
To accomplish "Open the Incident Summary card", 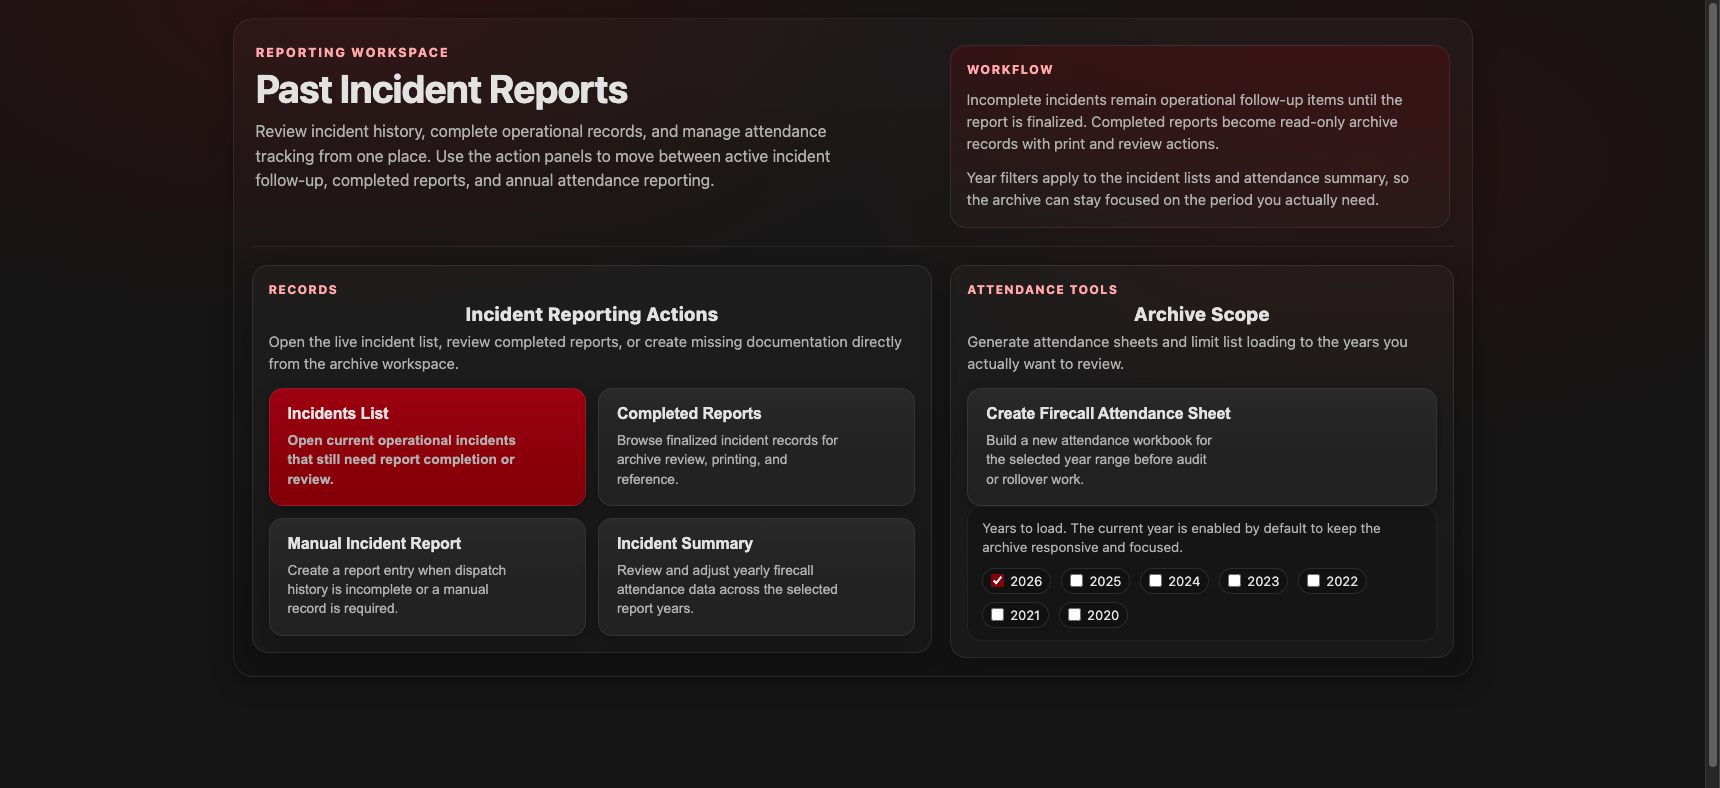I will point(756,576).
